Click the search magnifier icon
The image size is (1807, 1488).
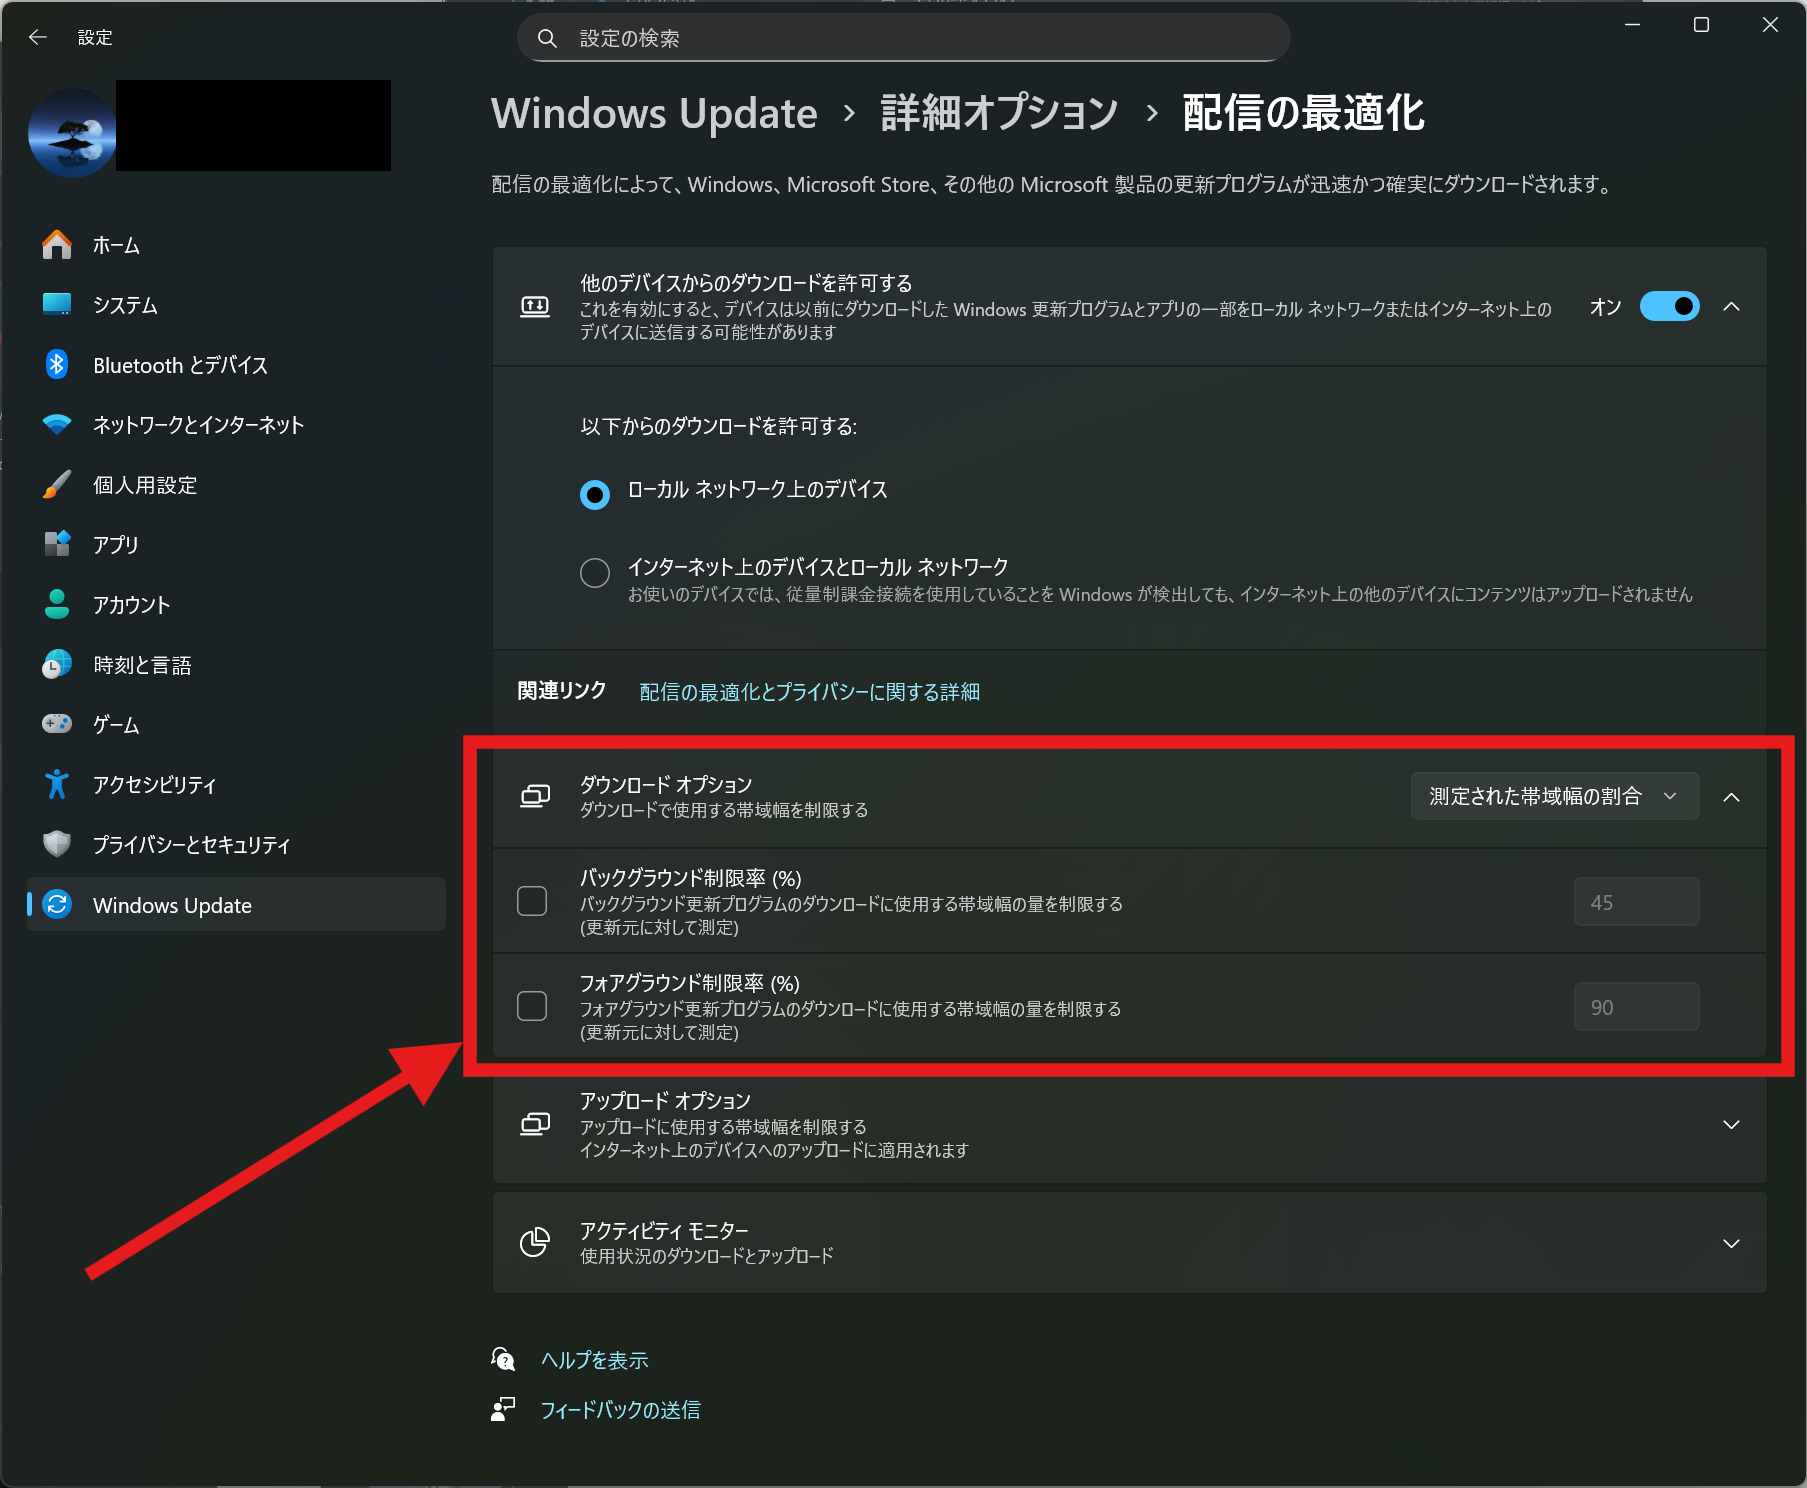click(547, 38)
